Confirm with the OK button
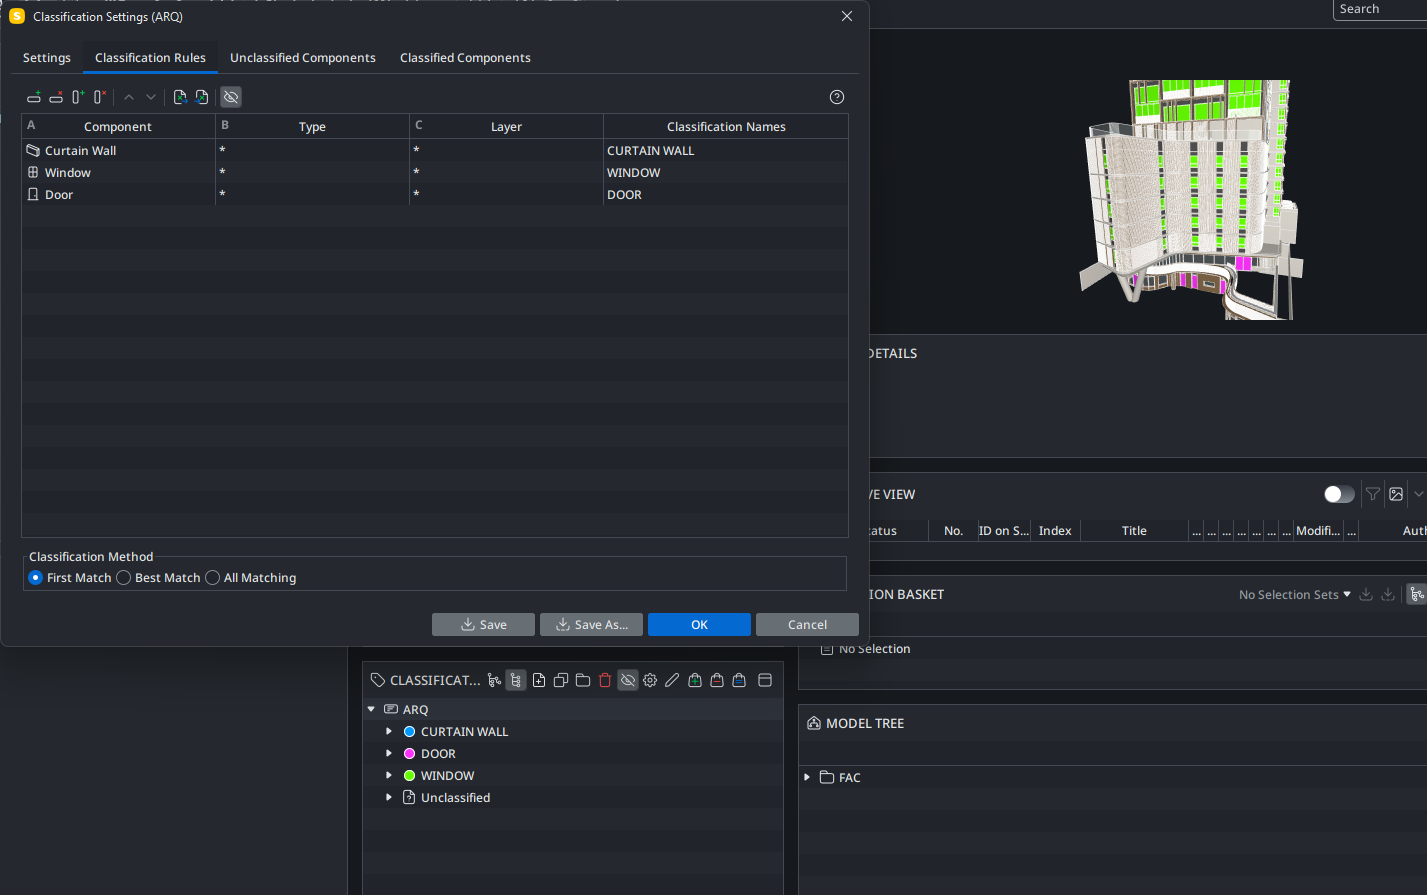 [699, 624]
